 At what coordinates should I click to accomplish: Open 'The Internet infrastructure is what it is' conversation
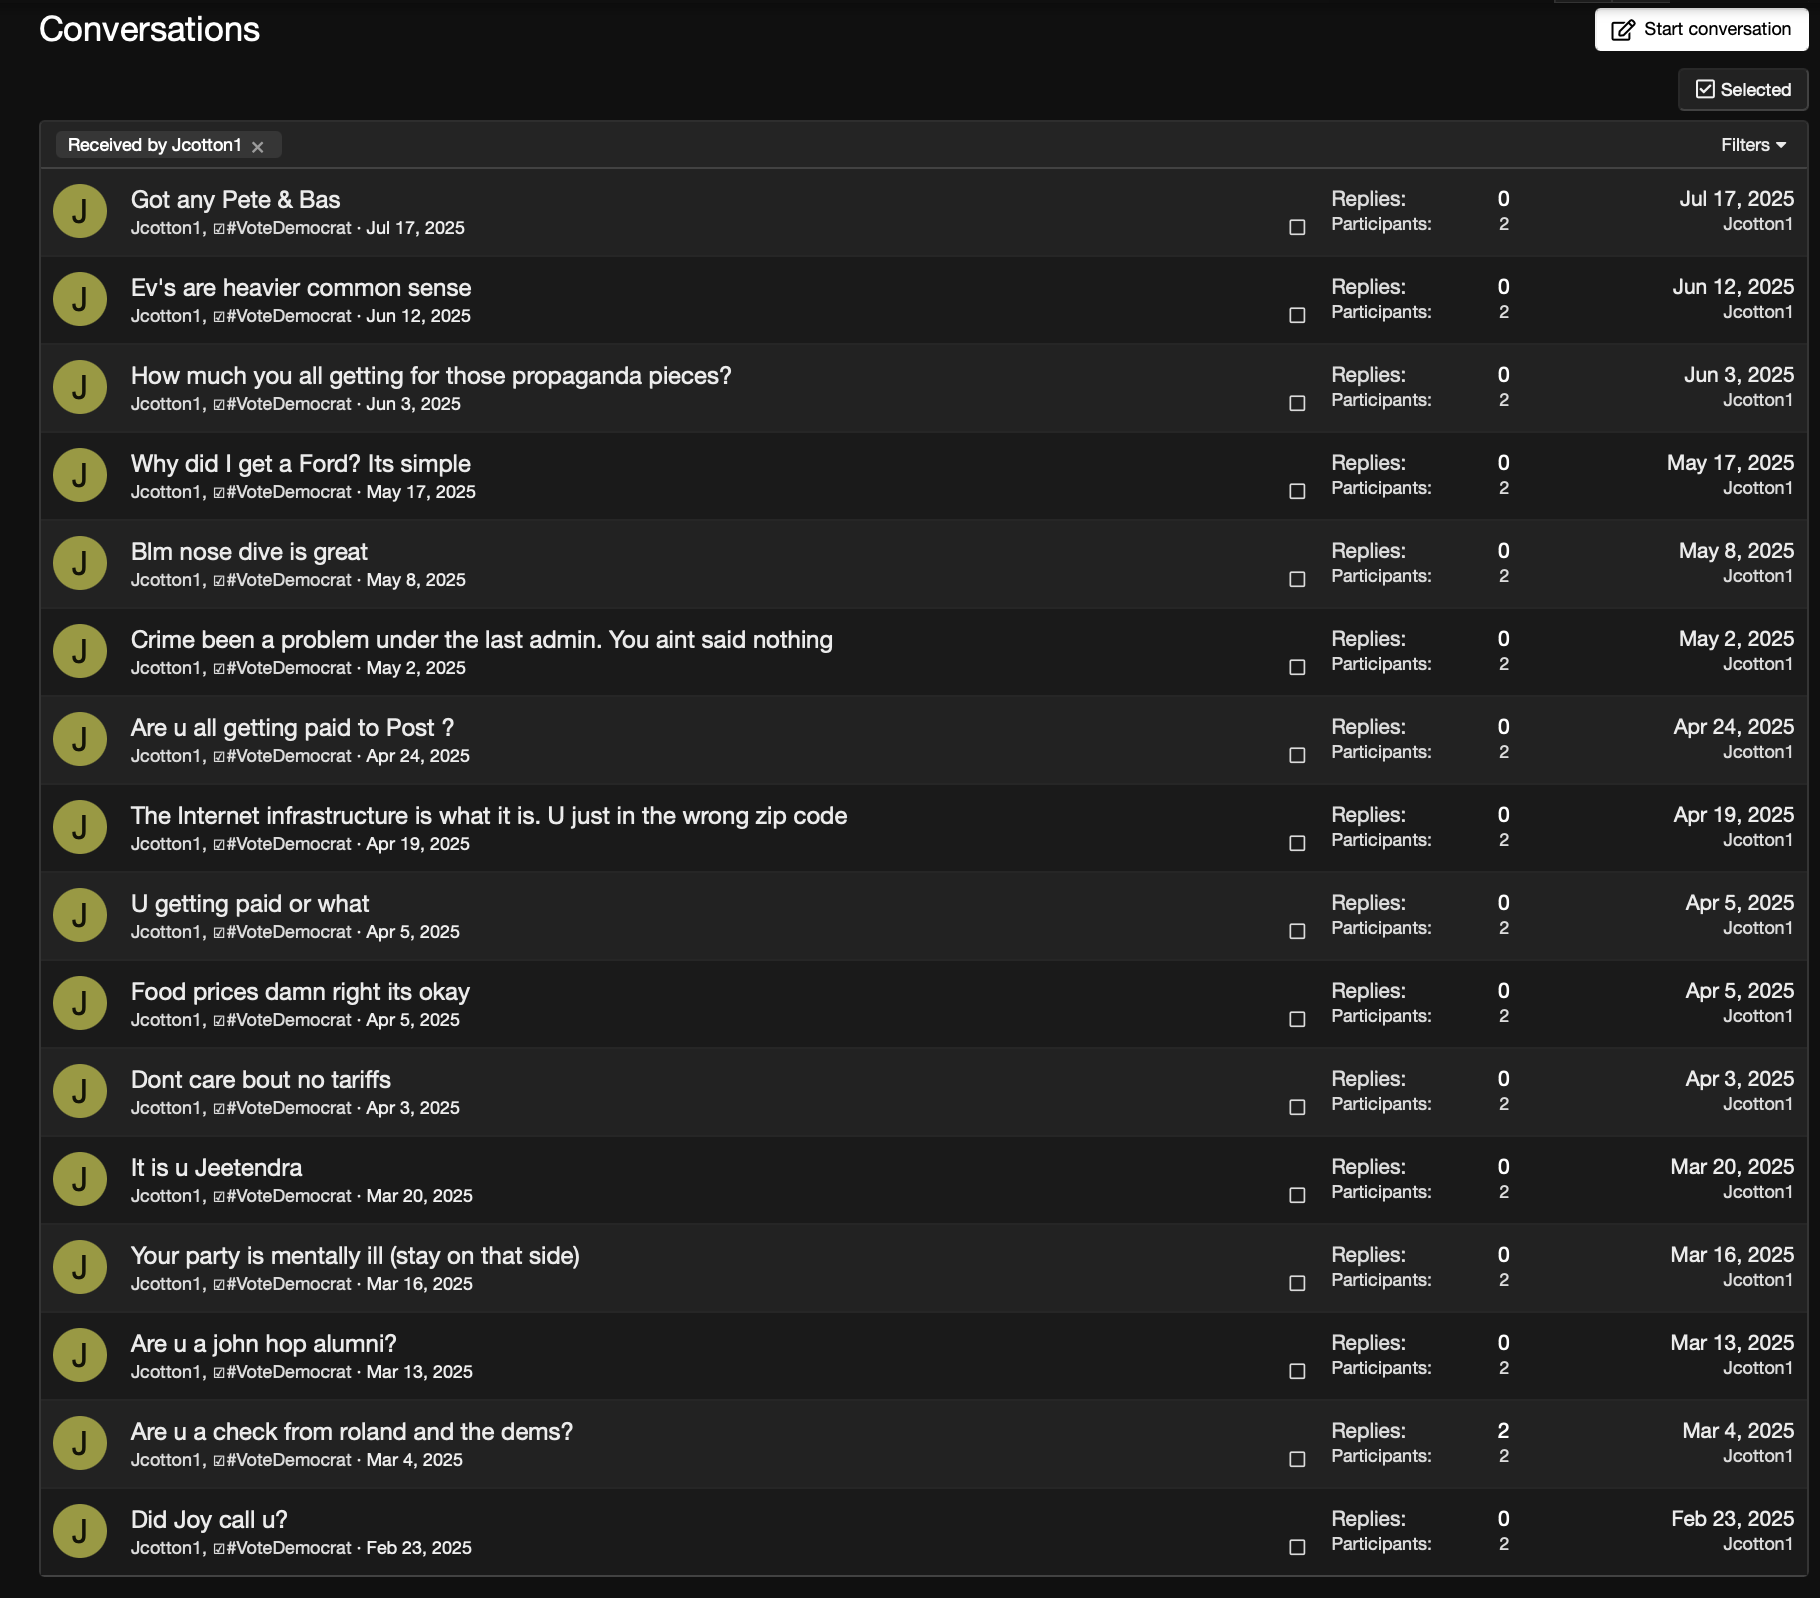click(x=489, y=816)
